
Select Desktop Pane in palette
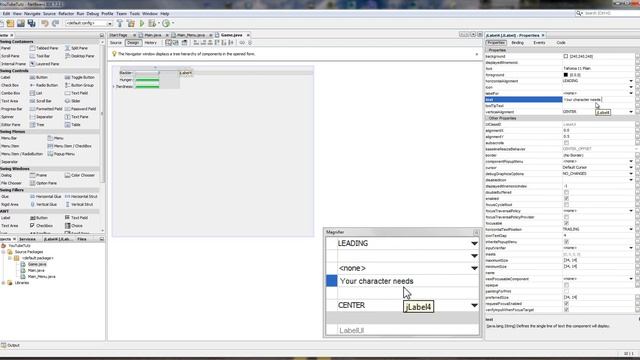click(80, 56)
